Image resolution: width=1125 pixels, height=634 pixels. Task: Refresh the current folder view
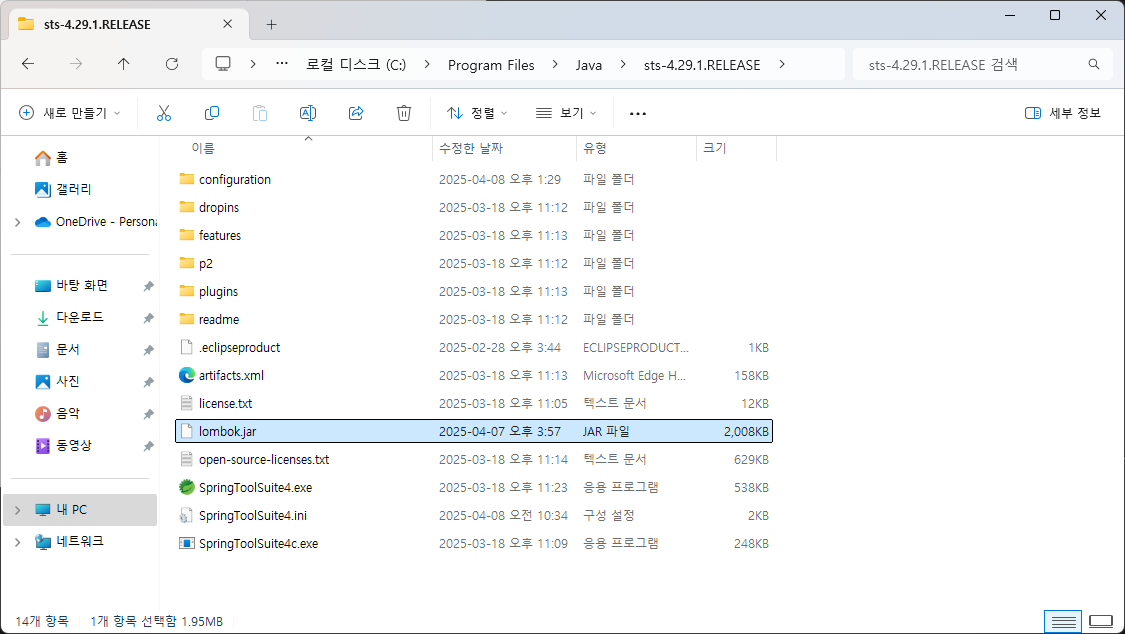[x=171, y=64]
